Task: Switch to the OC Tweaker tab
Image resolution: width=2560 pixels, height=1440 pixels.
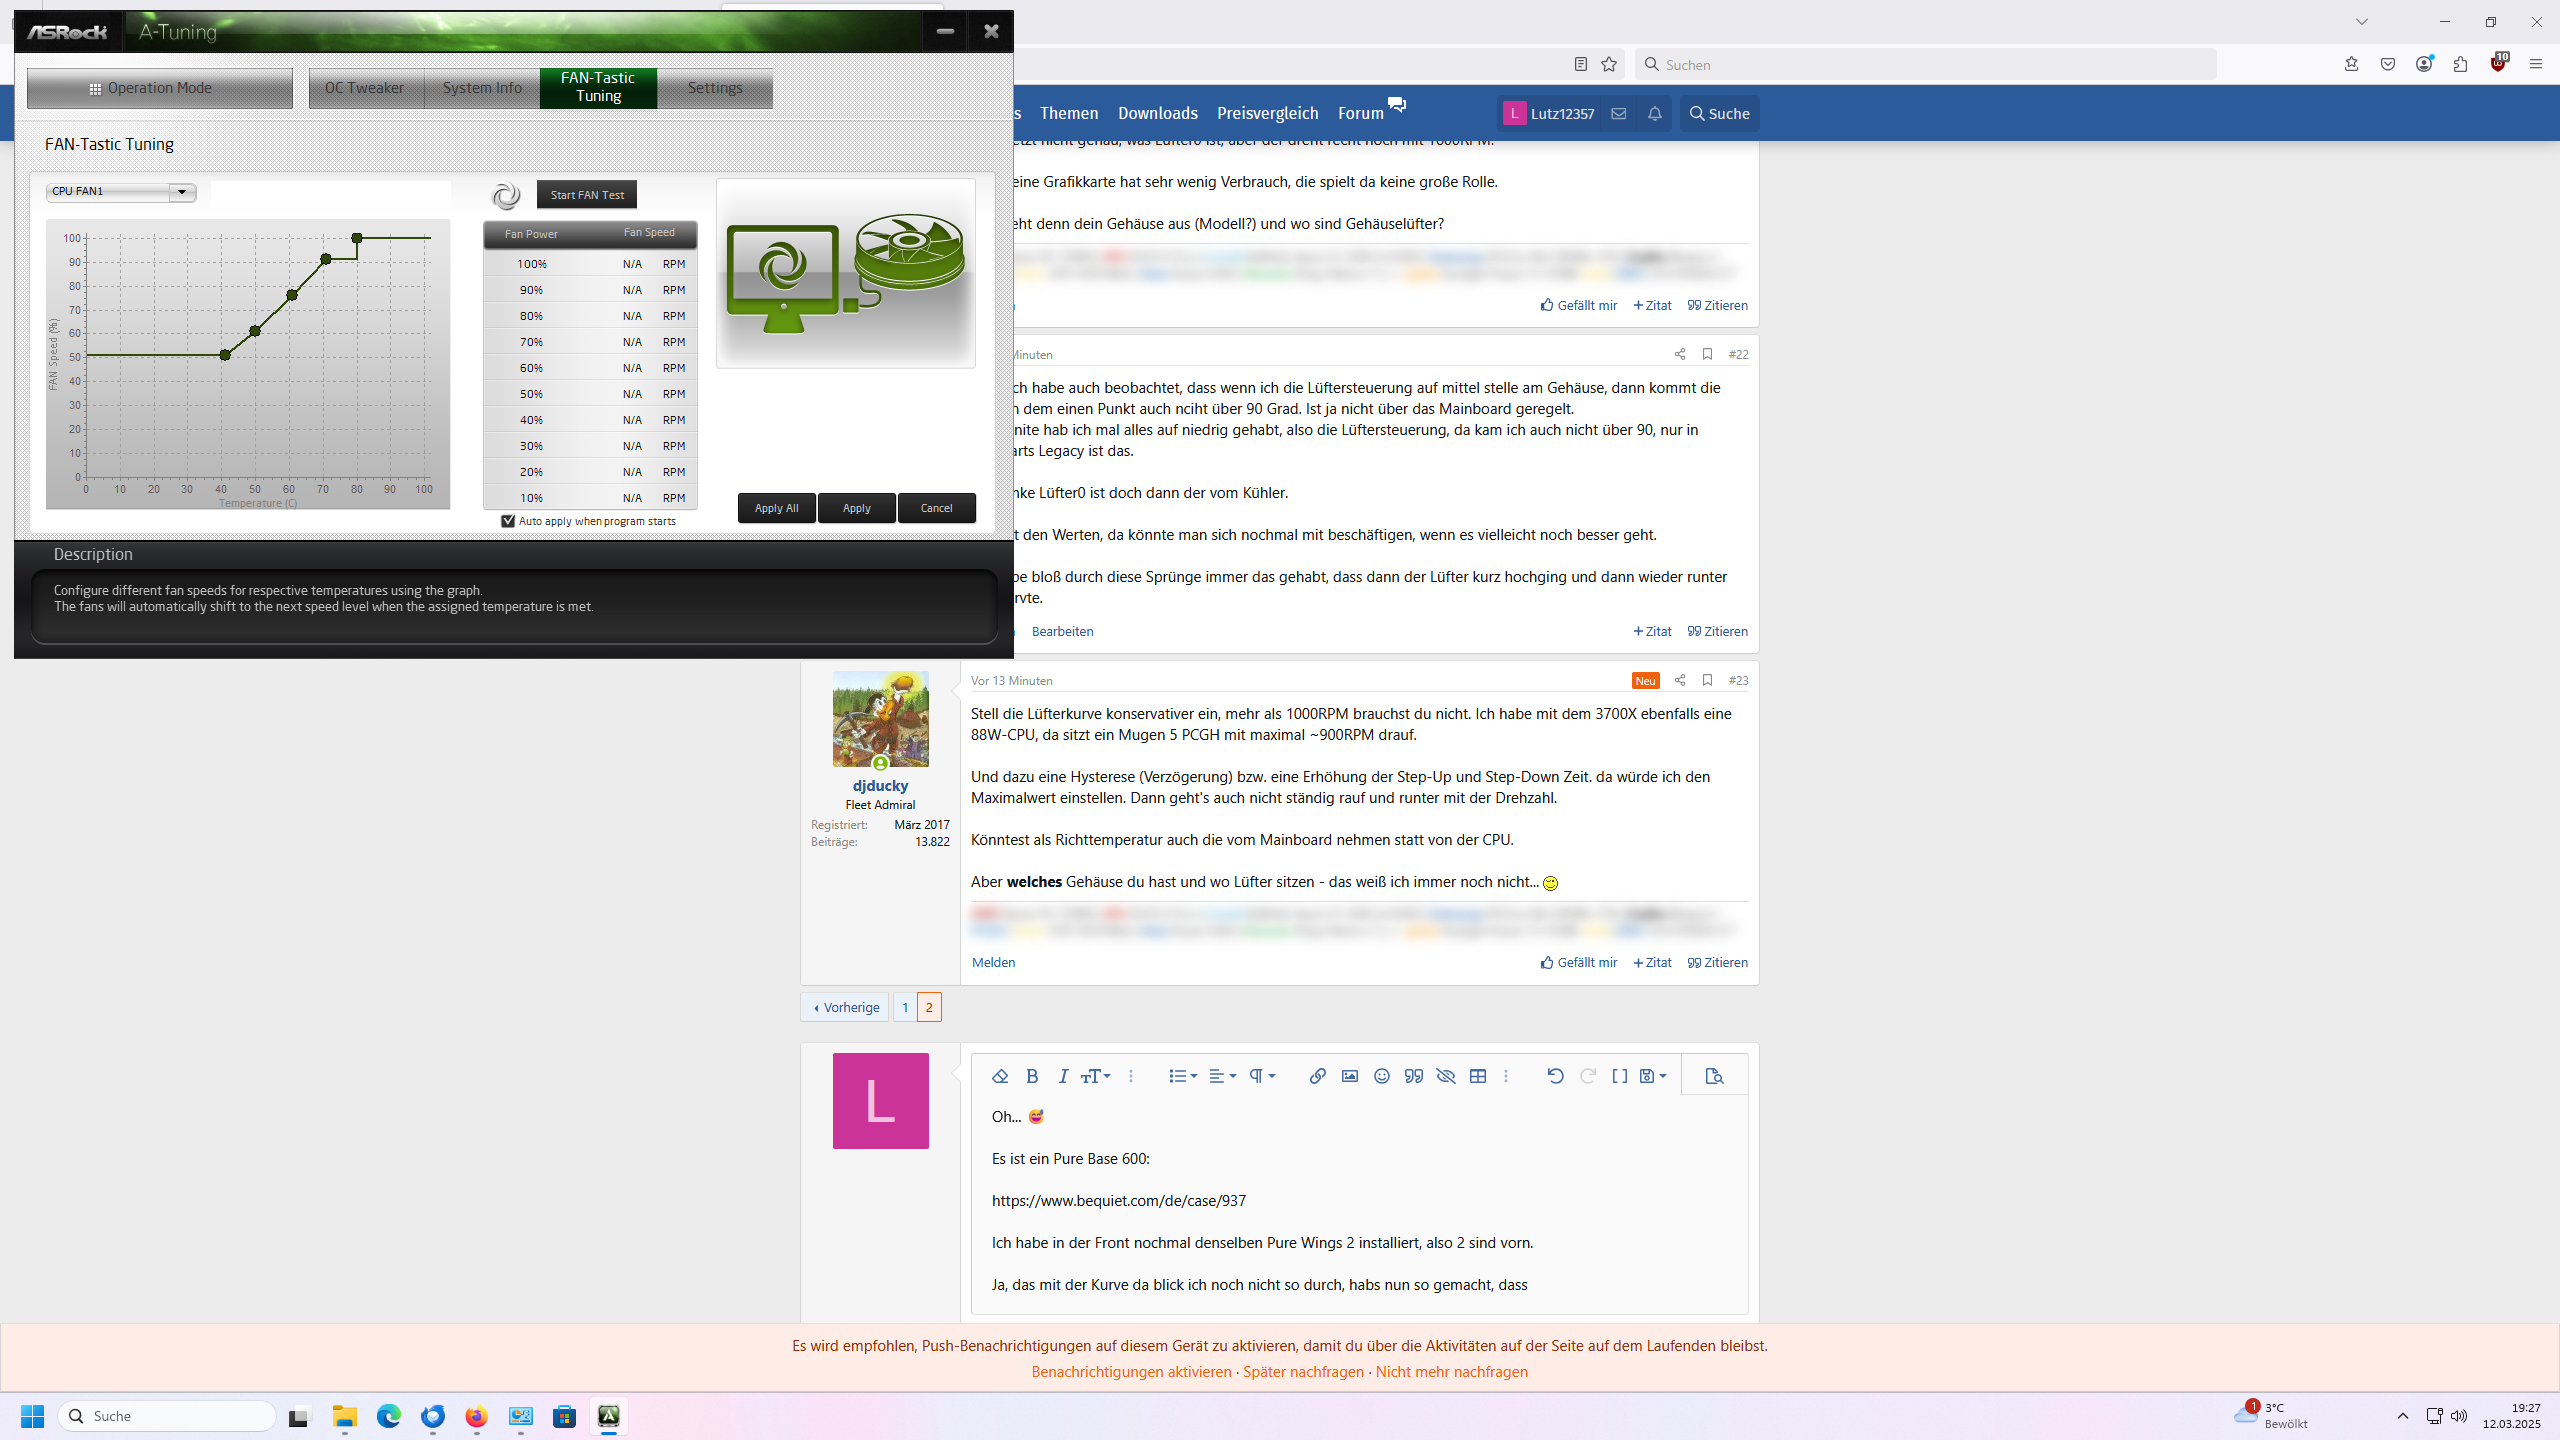Action: click(364, 88)
